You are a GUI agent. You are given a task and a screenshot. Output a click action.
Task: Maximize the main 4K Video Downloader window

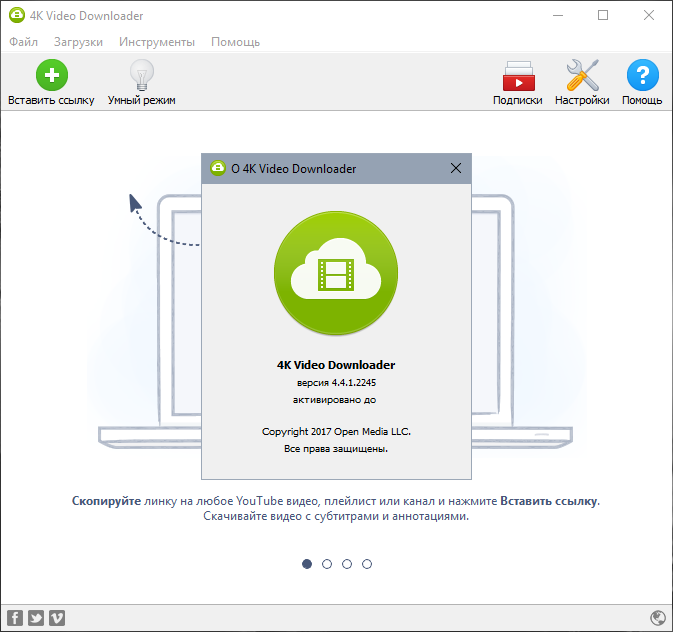[603, 15]
